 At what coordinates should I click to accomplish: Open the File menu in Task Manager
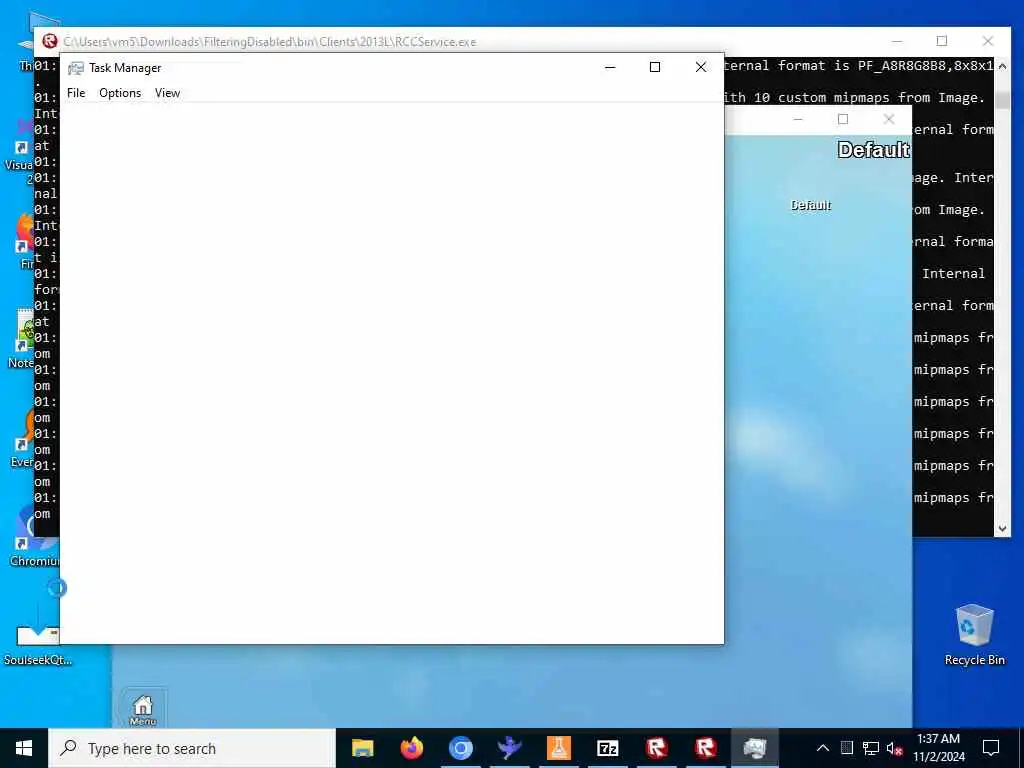76,93
